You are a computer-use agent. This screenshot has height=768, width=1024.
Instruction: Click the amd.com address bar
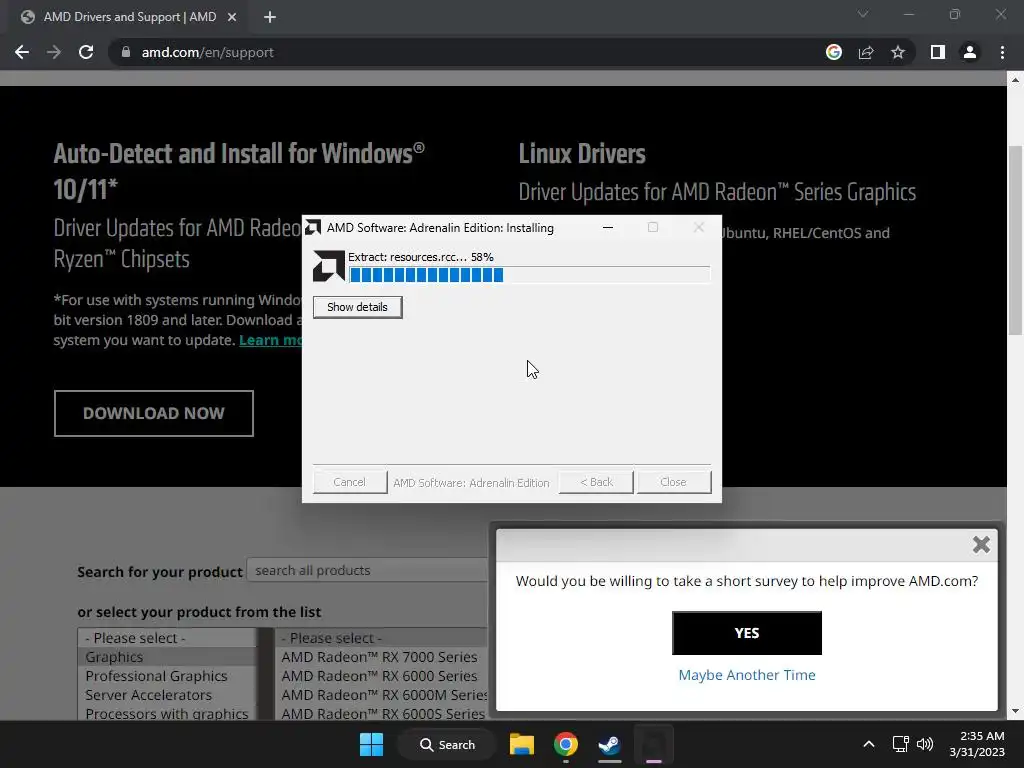coord(470,52)
